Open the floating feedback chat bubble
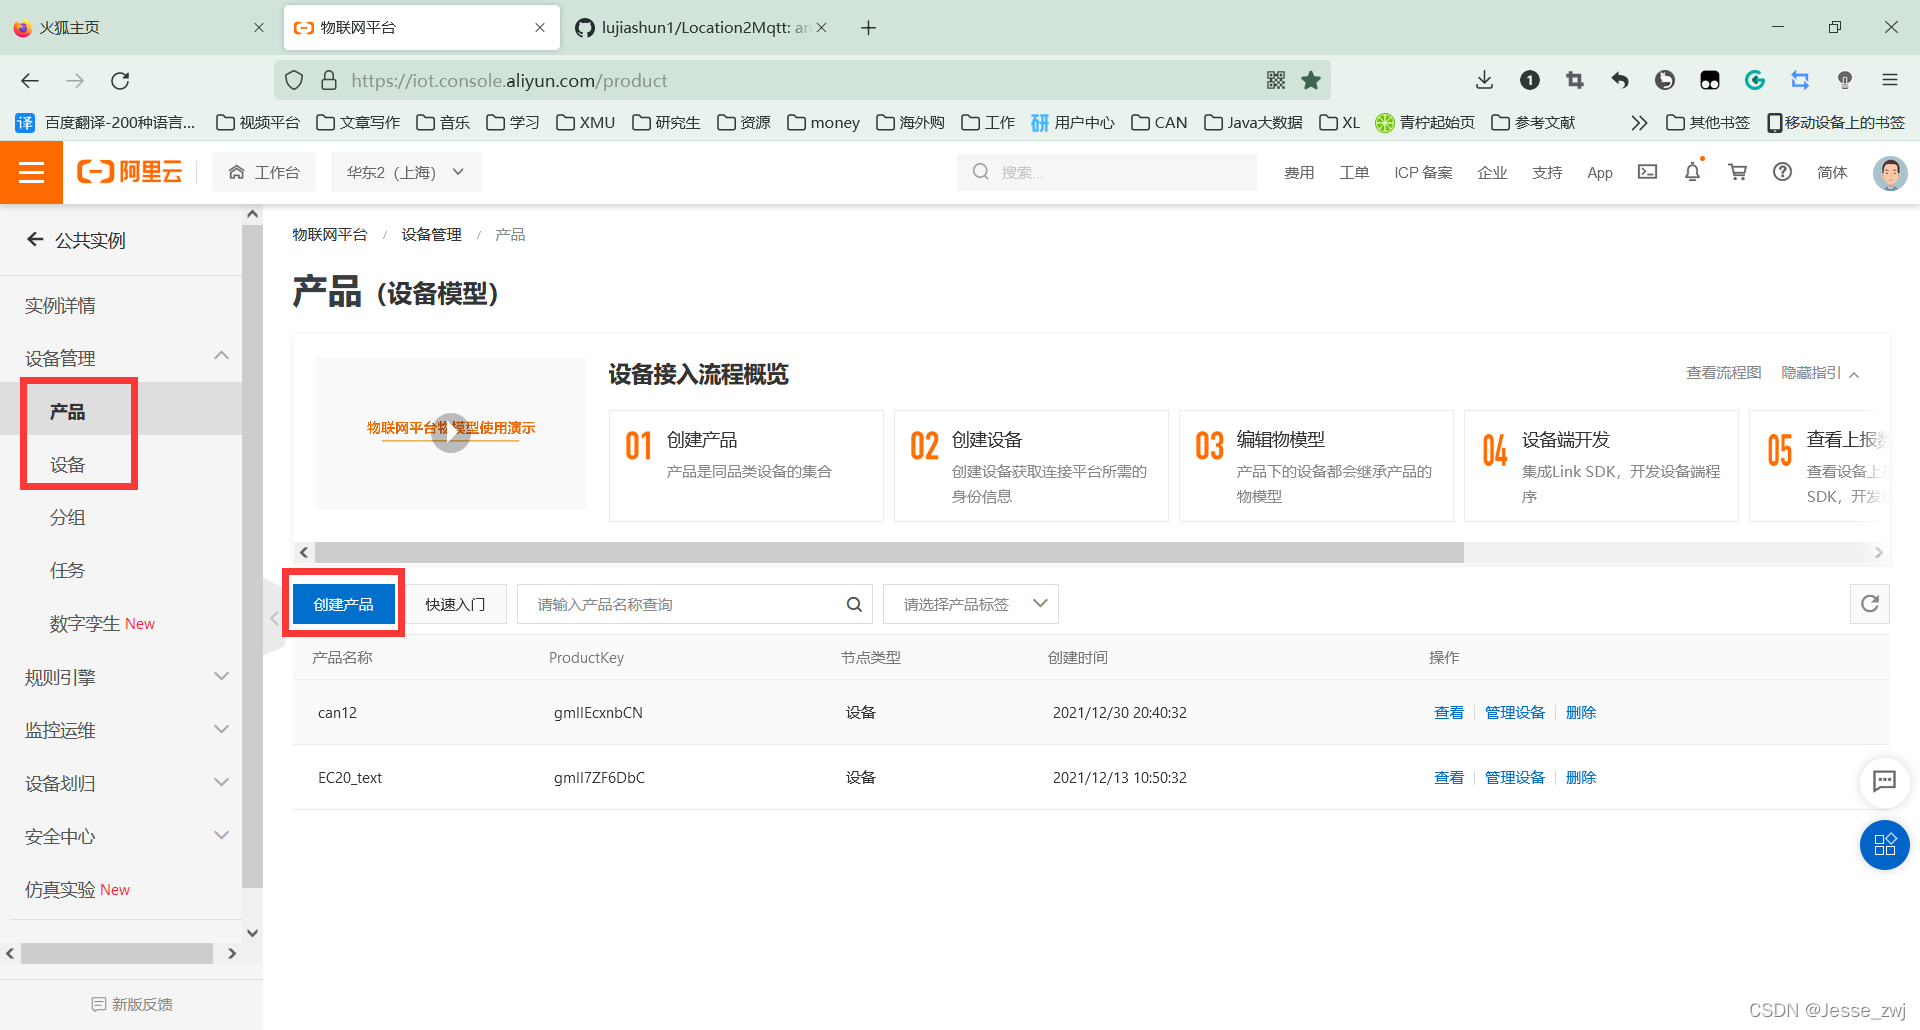Screen dimensions: 1920x1030 pos(1884,783)
